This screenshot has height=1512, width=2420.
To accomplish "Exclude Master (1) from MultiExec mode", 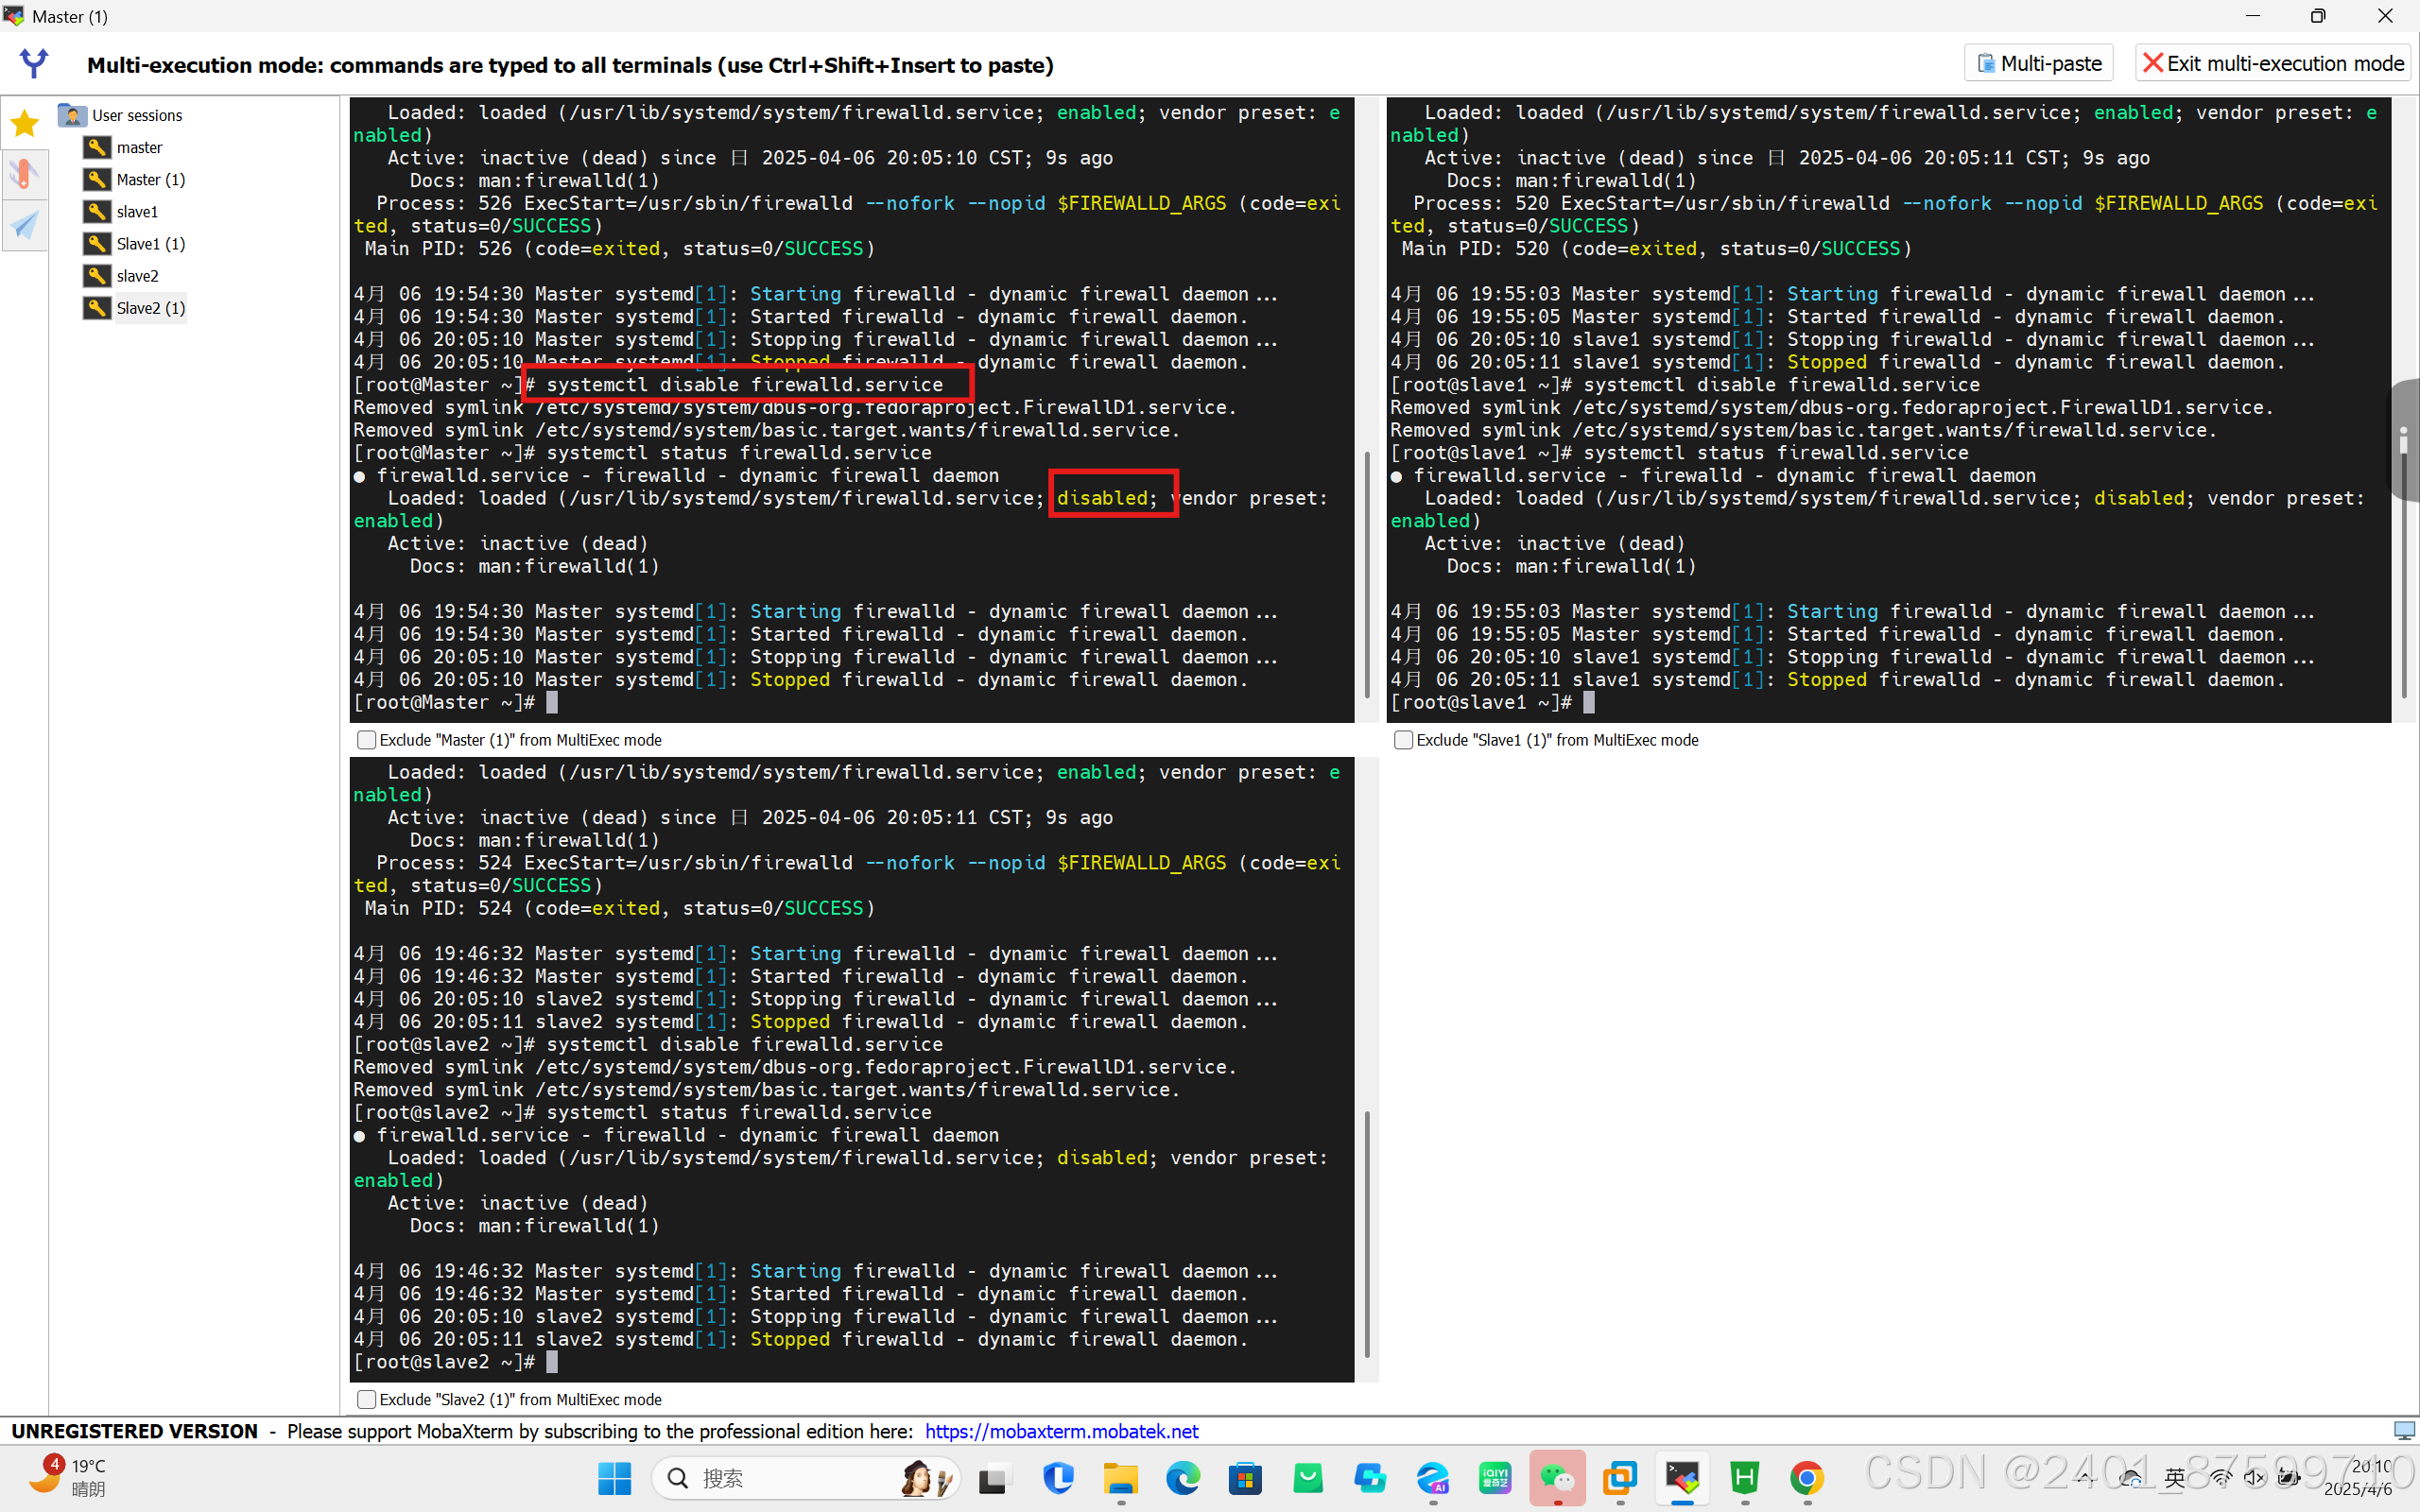I will click(x=366, y=740).
